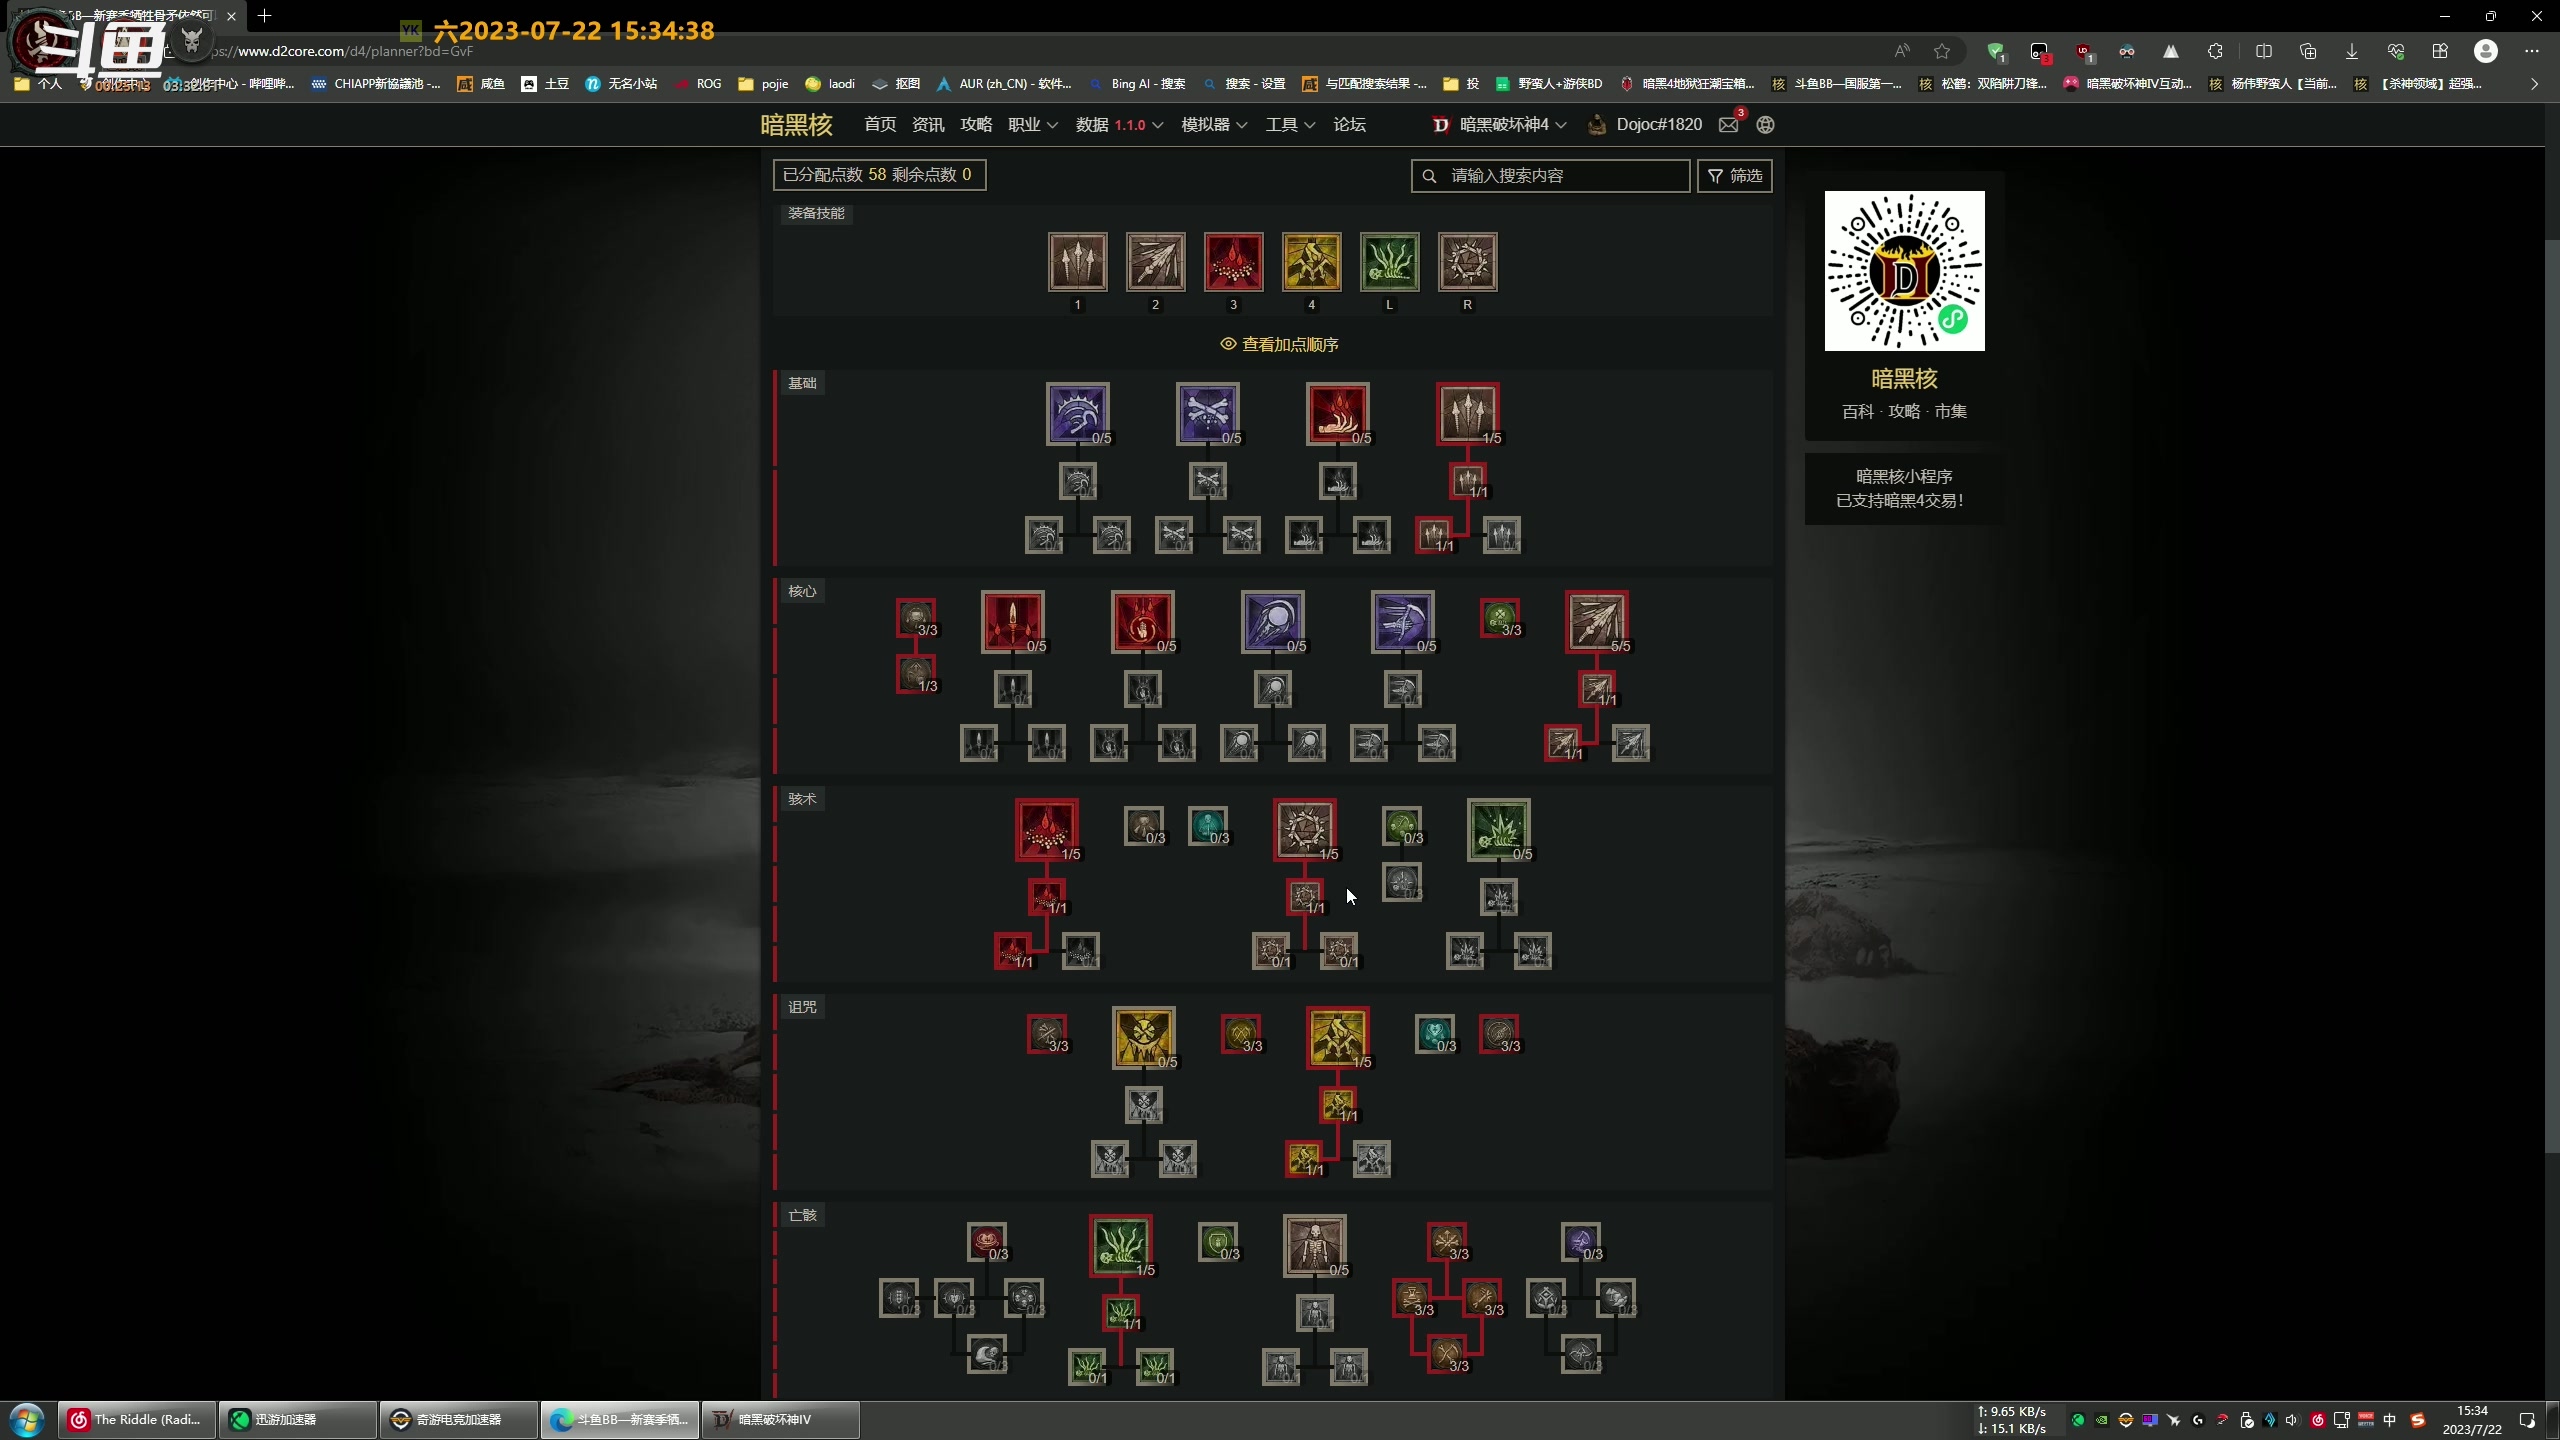
Task: Select Iron Maiden skill 0/5 in 诅咒
Action: point(1143,1037)
